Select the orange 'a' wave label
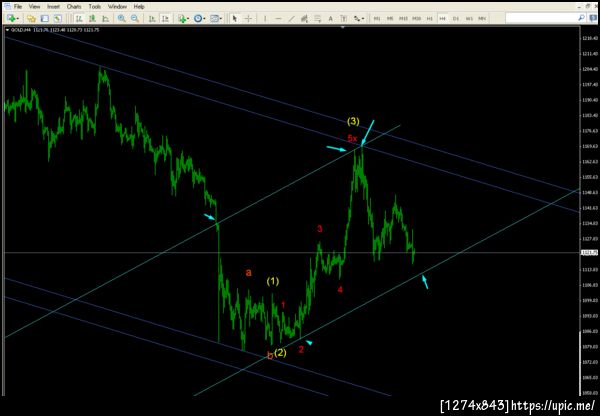600x416 pixels. pyautogui.click(x=248, y=272)
